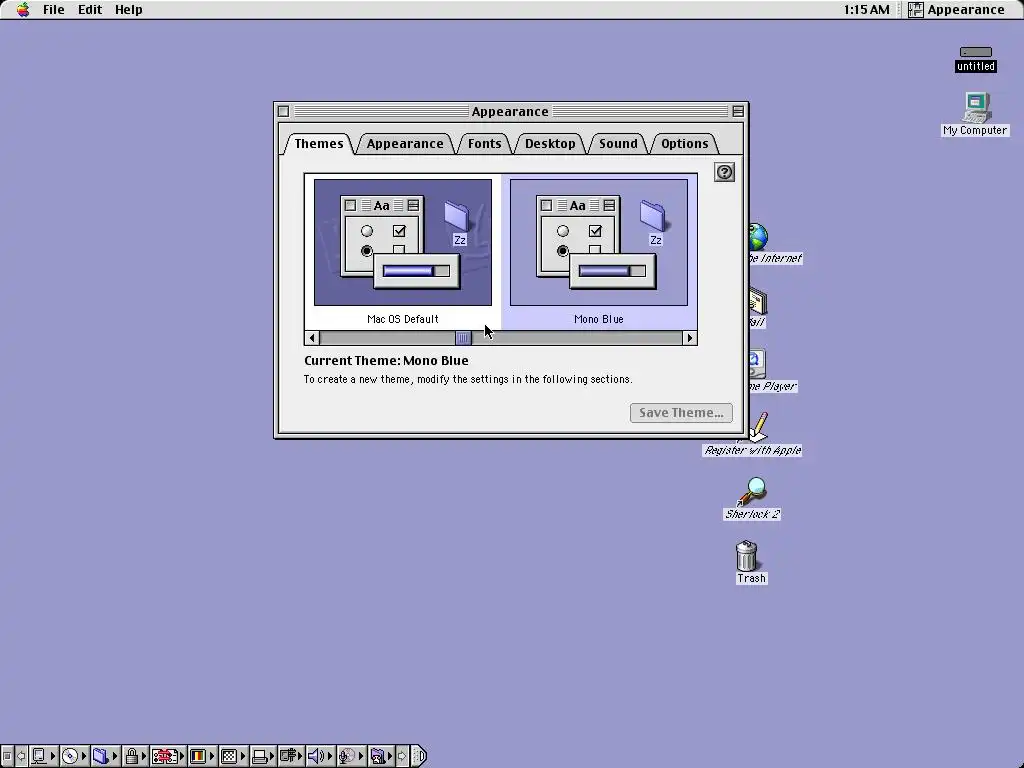
Task: Open the microphone sound source module
Action: [351, 756]
